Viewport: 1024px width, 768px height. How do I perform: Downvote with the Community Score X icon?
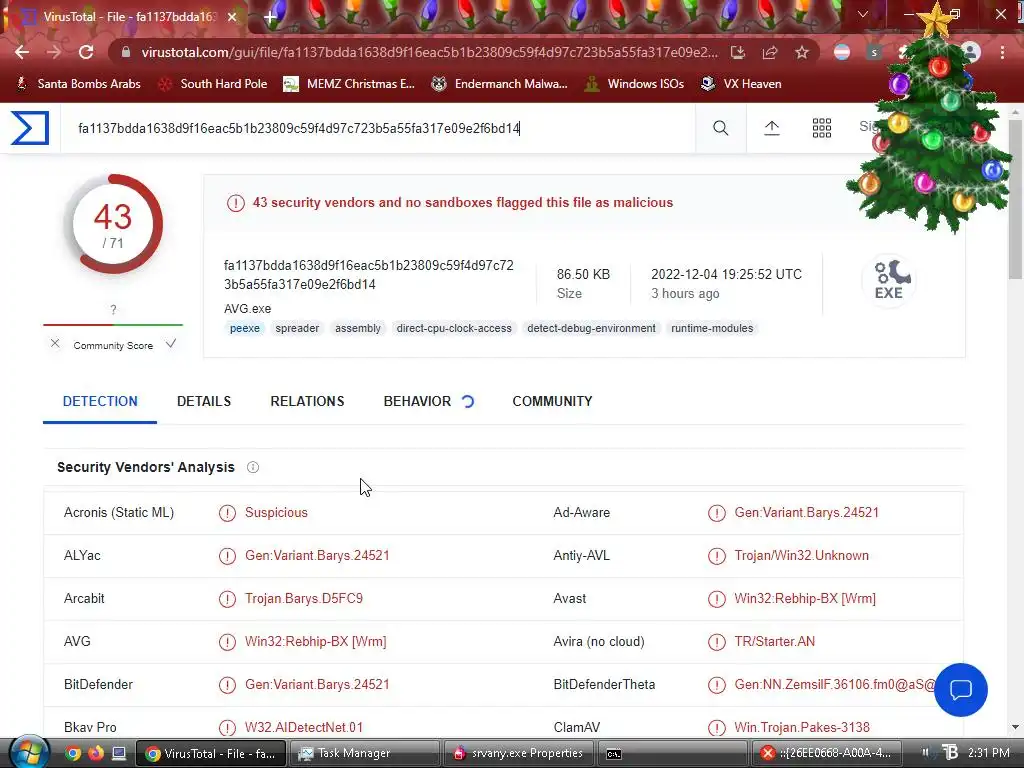55,344
